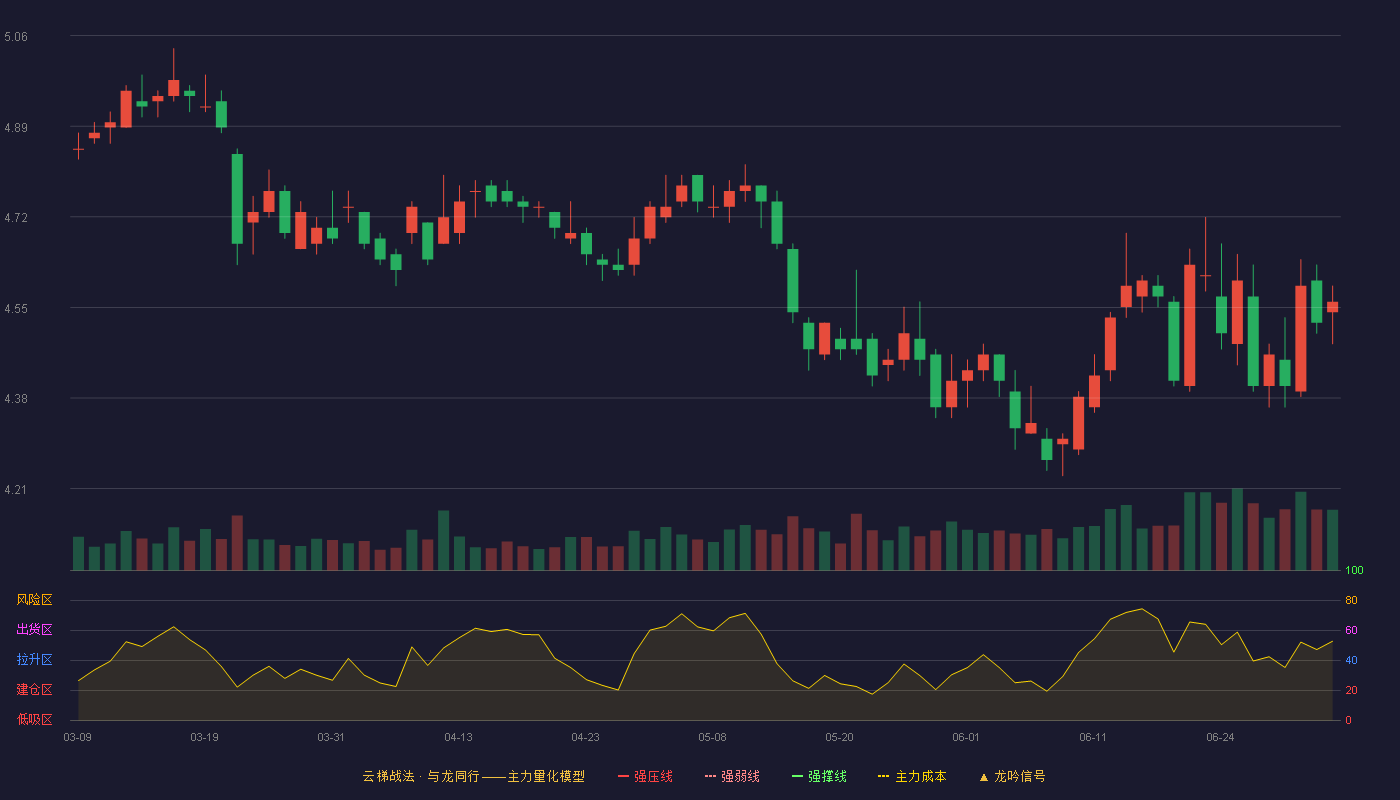Screen dimensions: 1400x800
Task: Click the 拉升区 zone label
Action: coord(34,660)
